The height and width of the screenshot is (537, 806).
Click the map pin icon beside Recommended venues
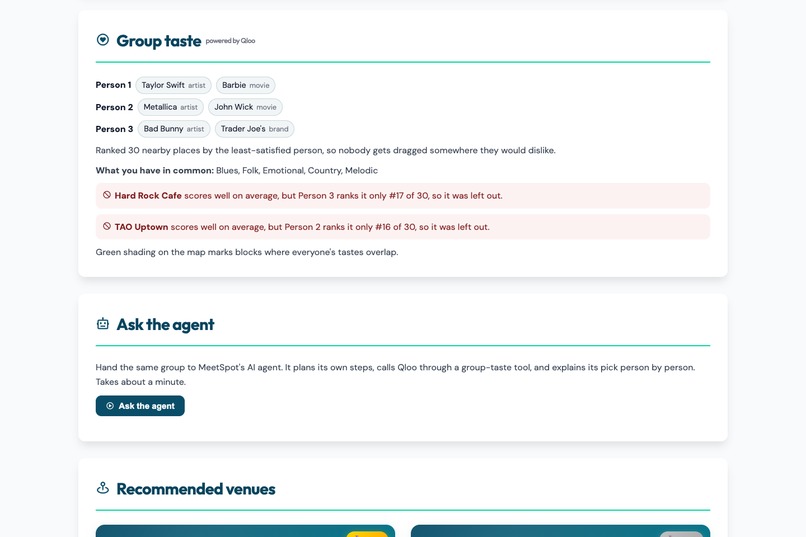103,488
